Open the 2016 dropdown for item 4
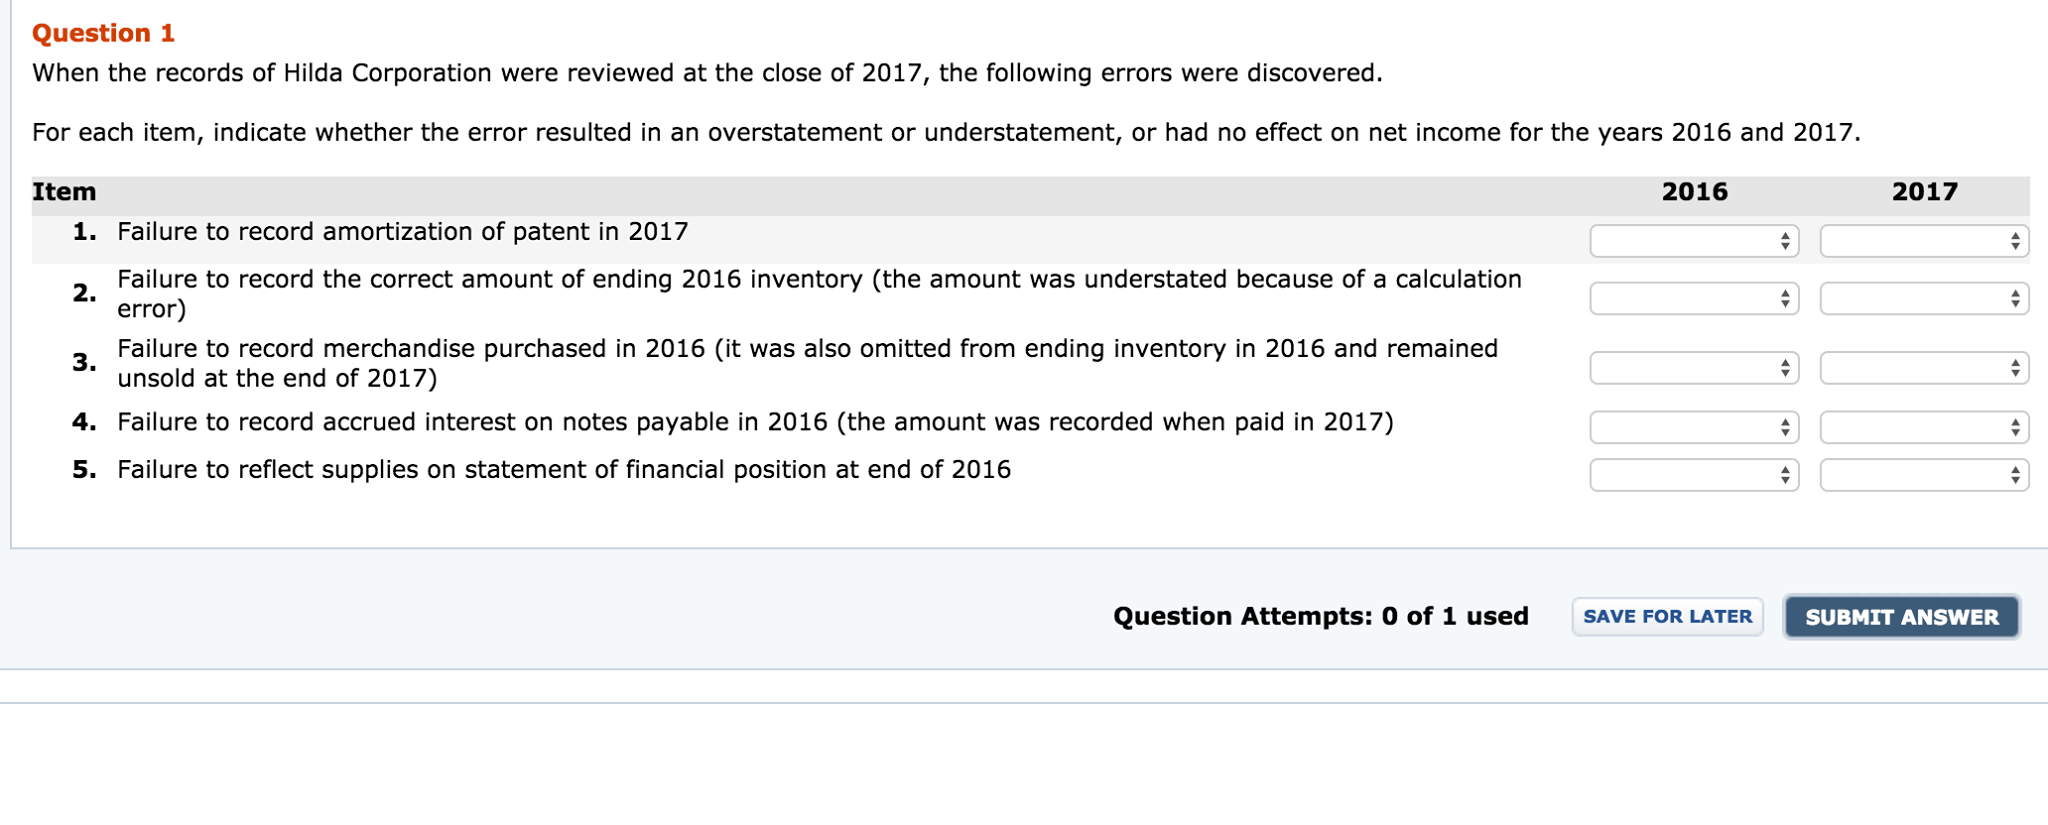Screen dimensions: 2048x825 click(x=1692, y=427)
